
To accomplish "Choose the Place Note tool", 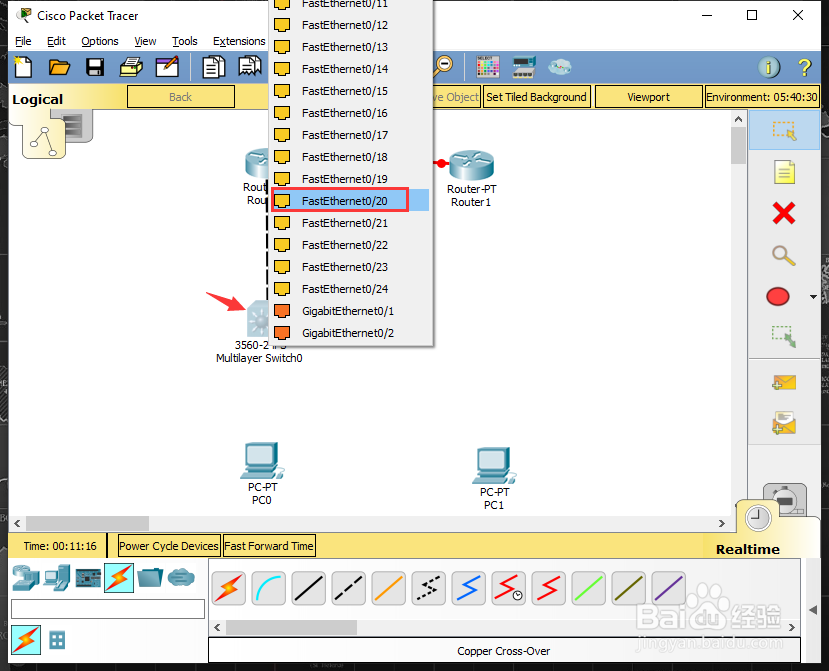I will coord(784,172).
